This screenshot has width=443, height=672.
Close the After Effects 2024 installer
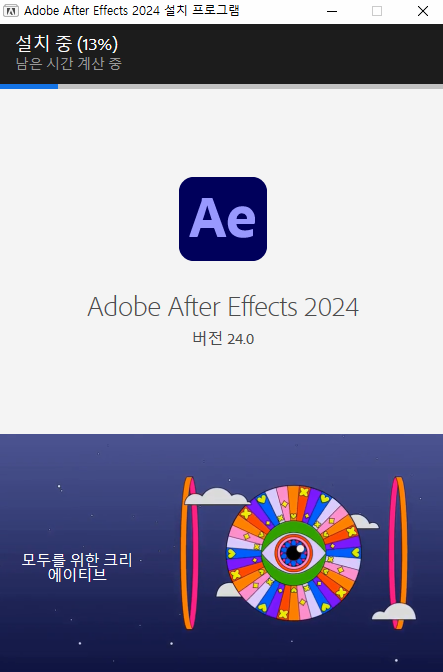pos(423,12)
